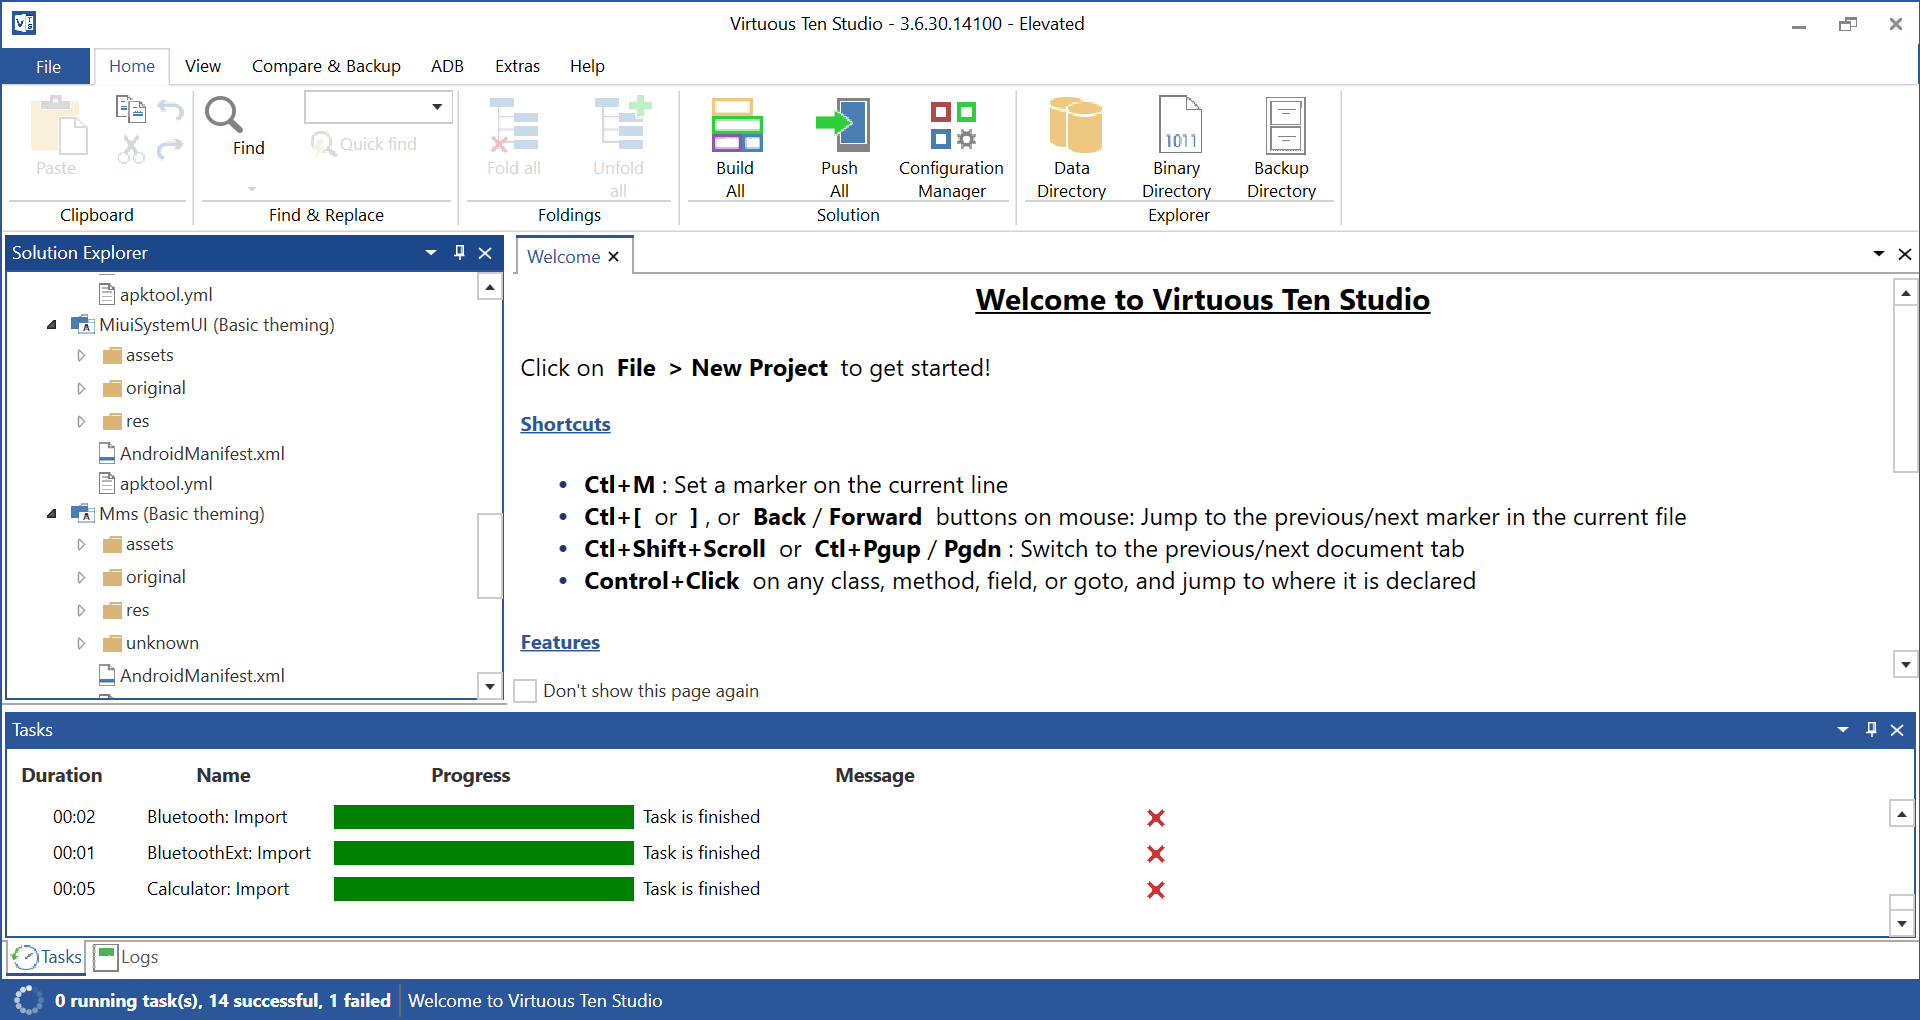This screenshot has height=1020, width=1920.
Task: Run Build All on the solution
Action: (x=735, y=147)
